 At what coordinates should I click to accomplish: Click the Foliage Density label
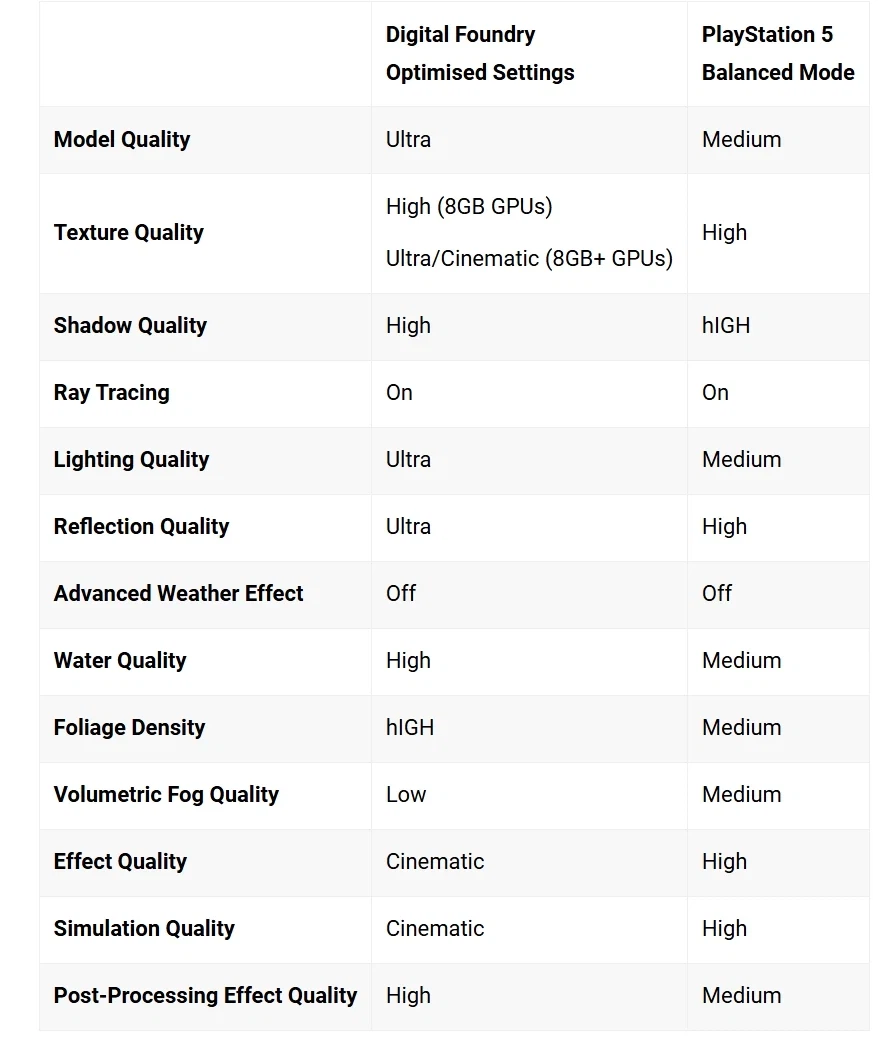130,728
